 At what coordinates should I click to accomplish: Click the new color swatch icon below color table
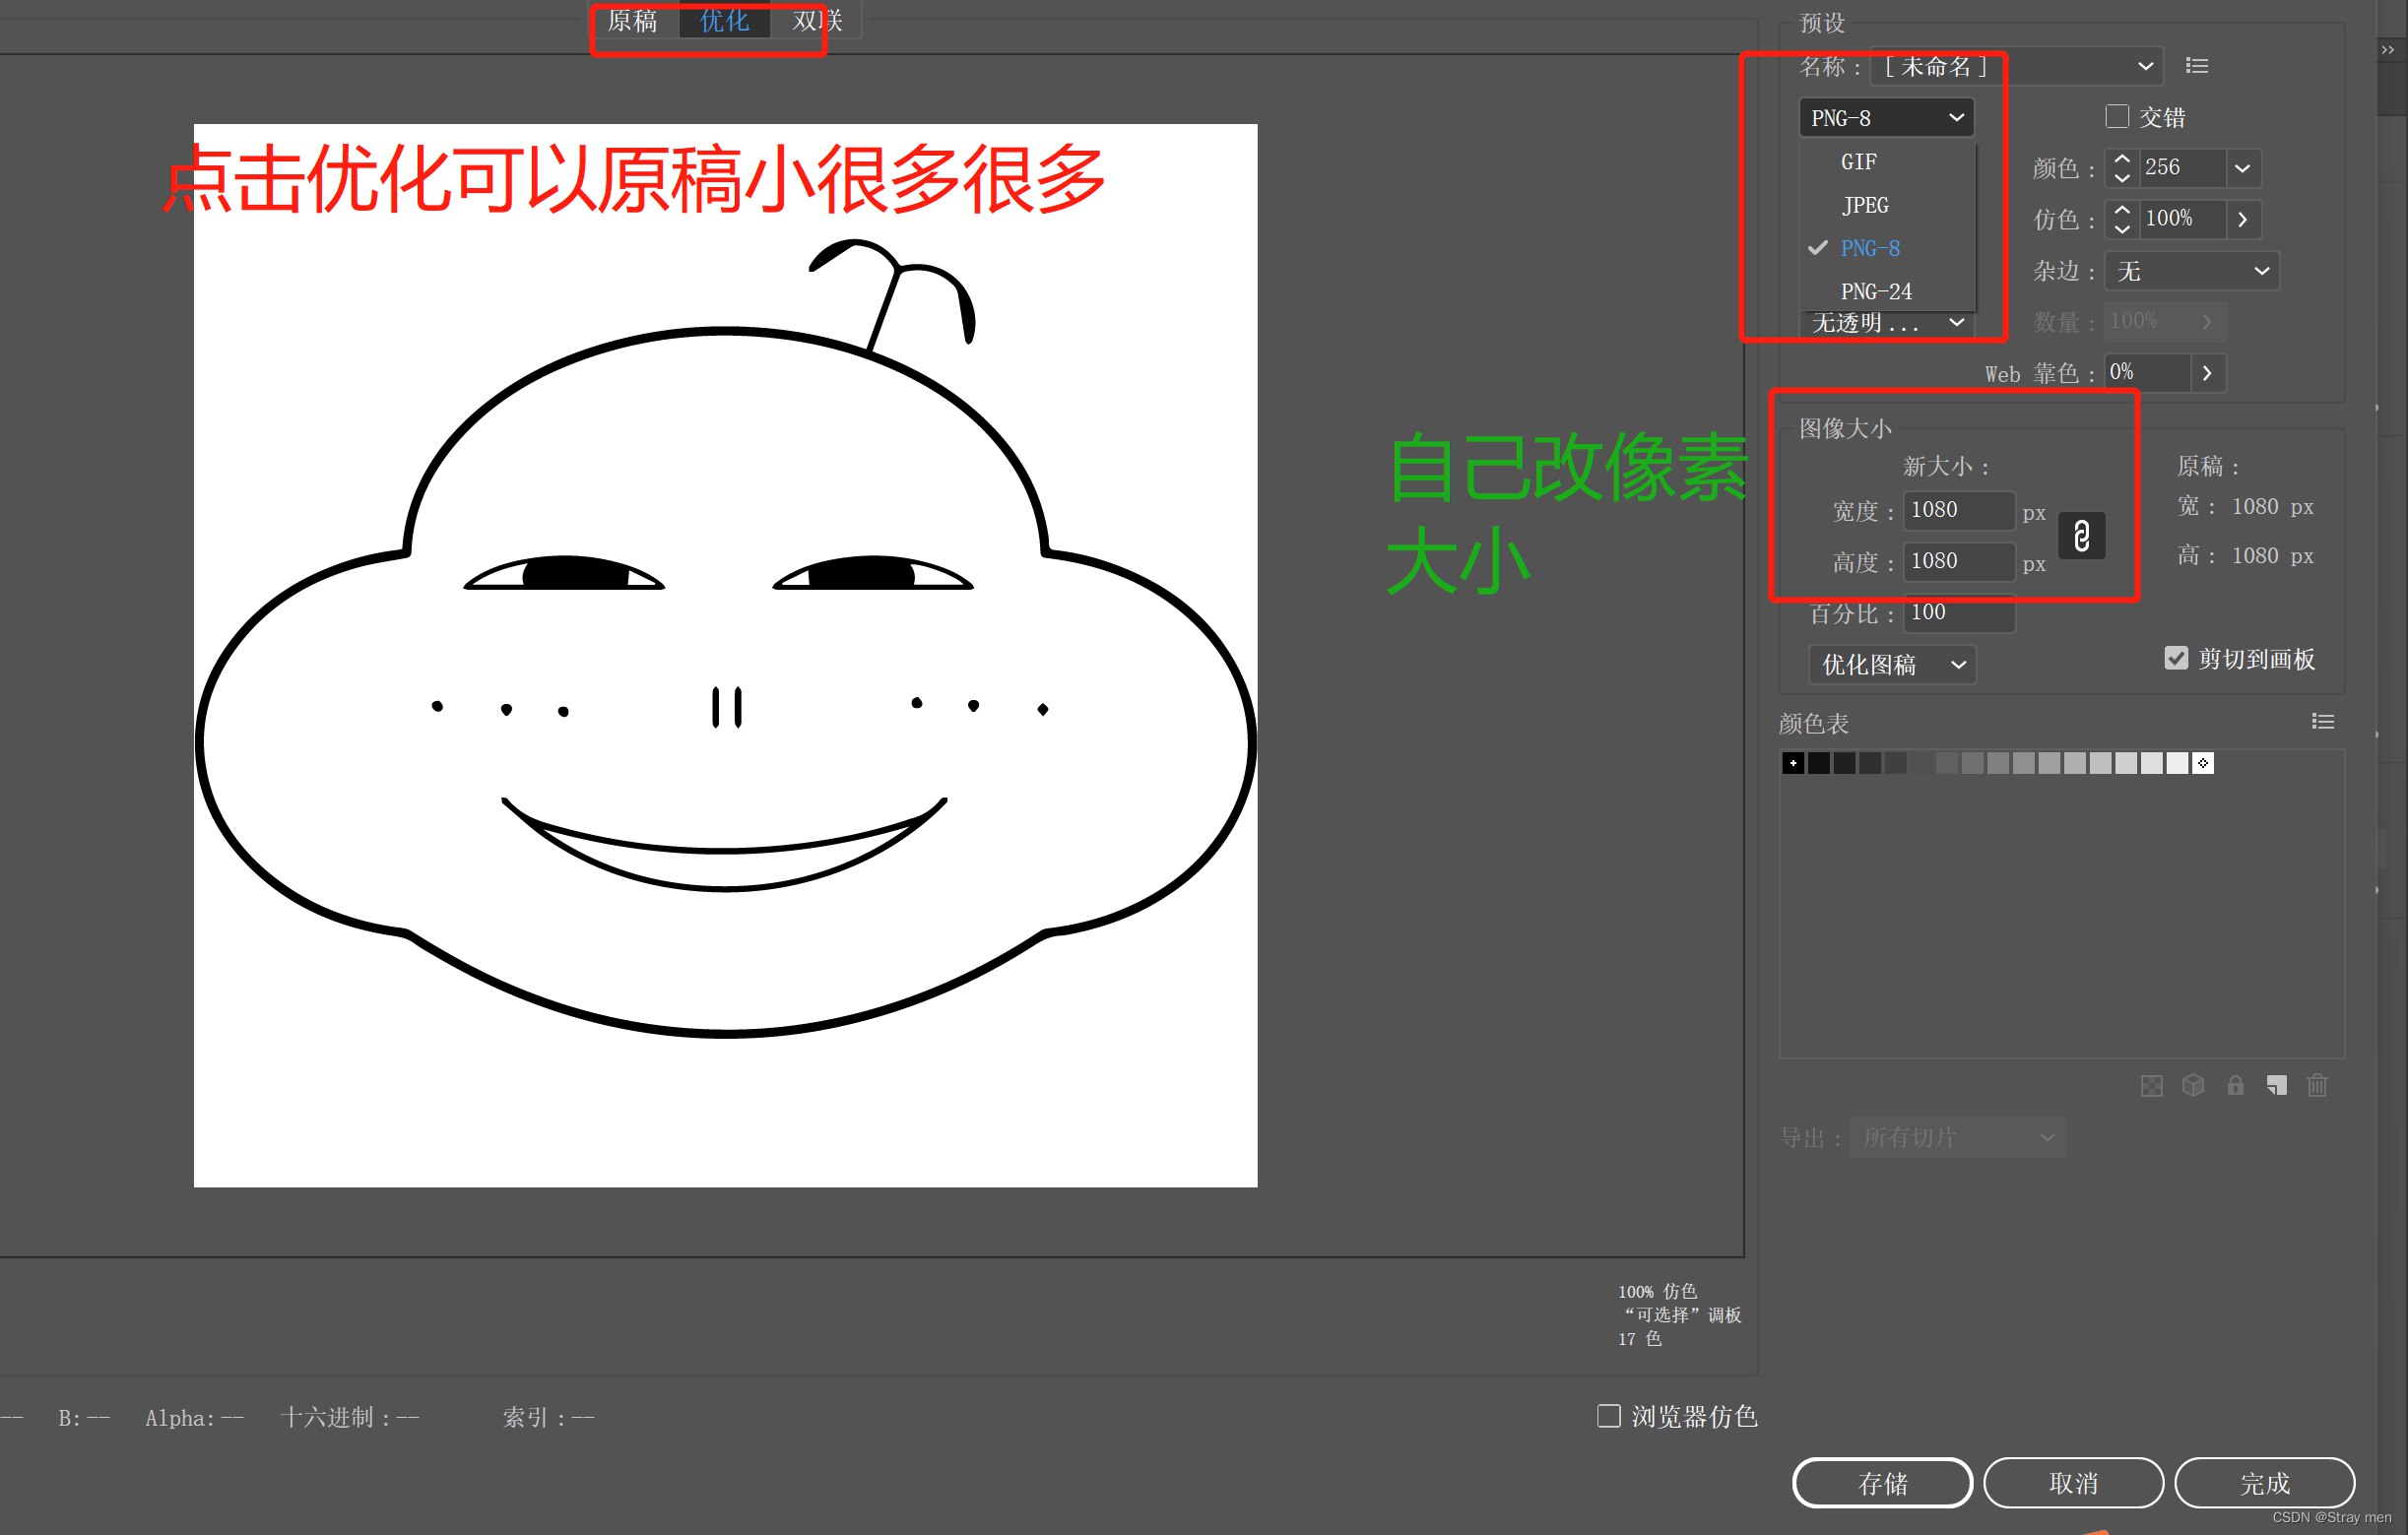[2277, 1086]
